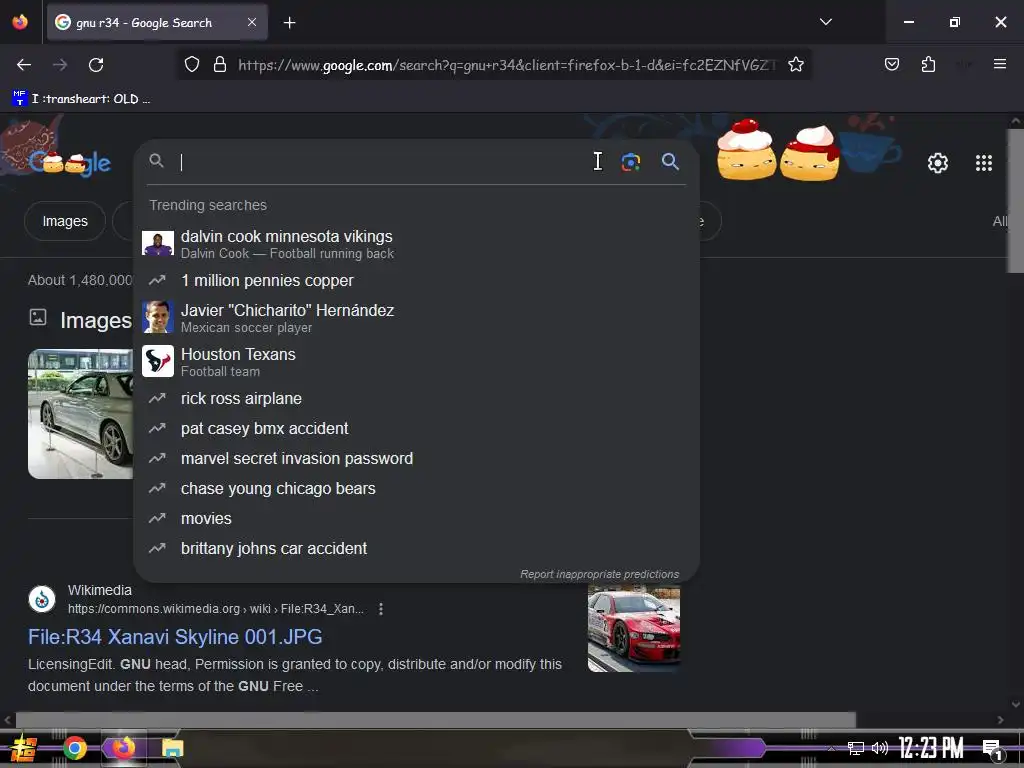The image size is (1024, 768).
Task: Select Javier "Chicharito" Hernández suggestion
Action: pos(416,318)
